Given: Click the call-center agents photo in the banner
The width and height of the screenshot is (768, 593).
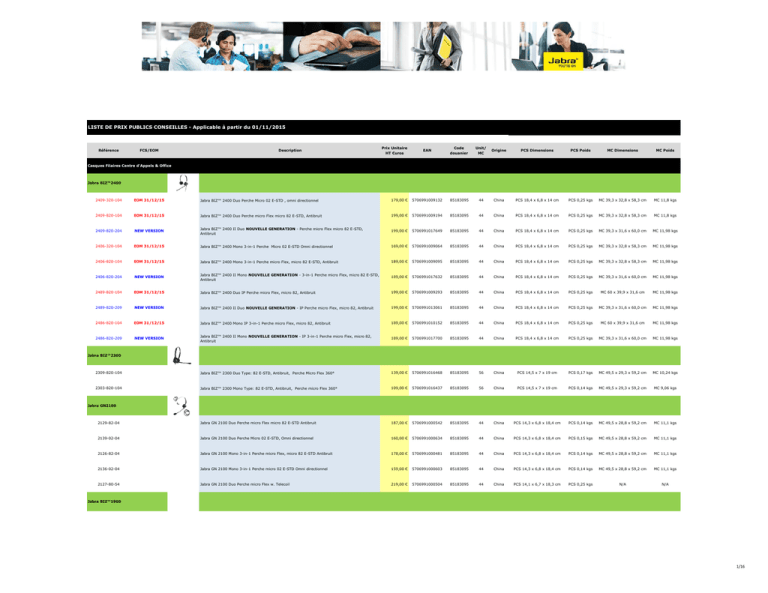Looking at the screenshot, I should coord(212,46).
